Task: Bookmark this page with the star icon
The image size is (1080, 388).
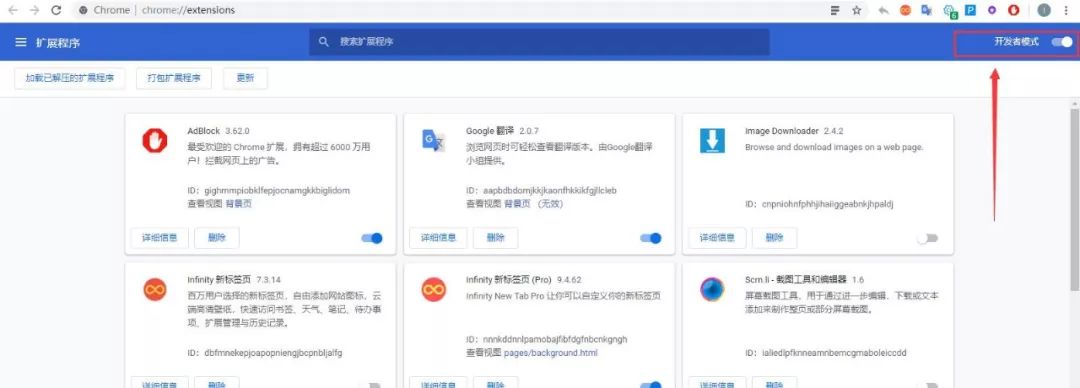Action: click(857, 10)
